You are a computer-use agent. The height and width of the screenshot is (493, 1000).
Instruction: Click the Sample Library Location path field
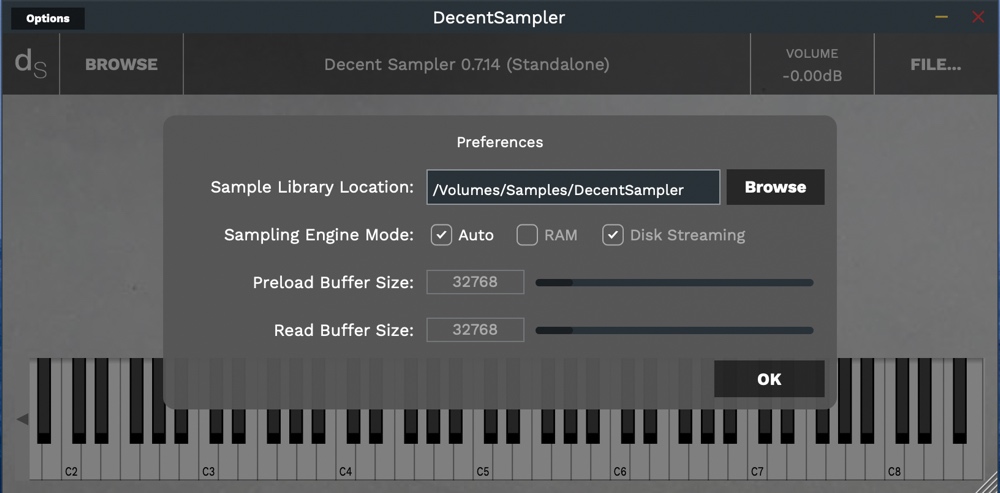pyautogui.click(x=573, y=188)
